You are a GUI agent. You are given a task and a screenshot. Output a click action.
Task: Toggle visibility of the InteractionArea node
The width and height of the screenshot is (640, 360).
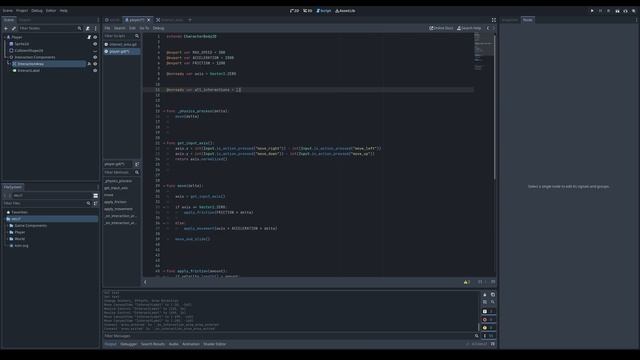pos(95,64)
